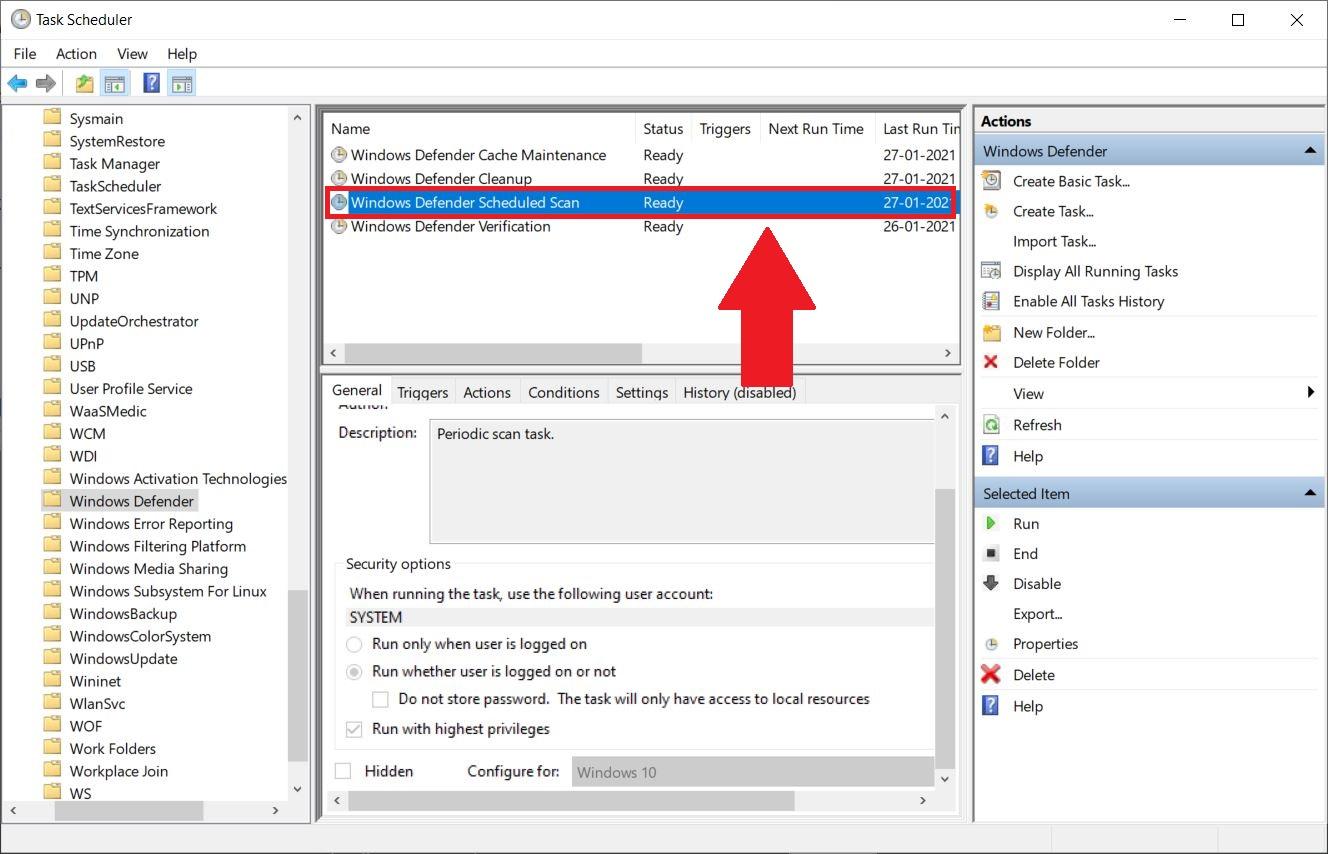Image resolution: width=1328 pixels, height=854 pixels.
Task: Click the Back arrow toolbar icon
Action: coord(17,84)
